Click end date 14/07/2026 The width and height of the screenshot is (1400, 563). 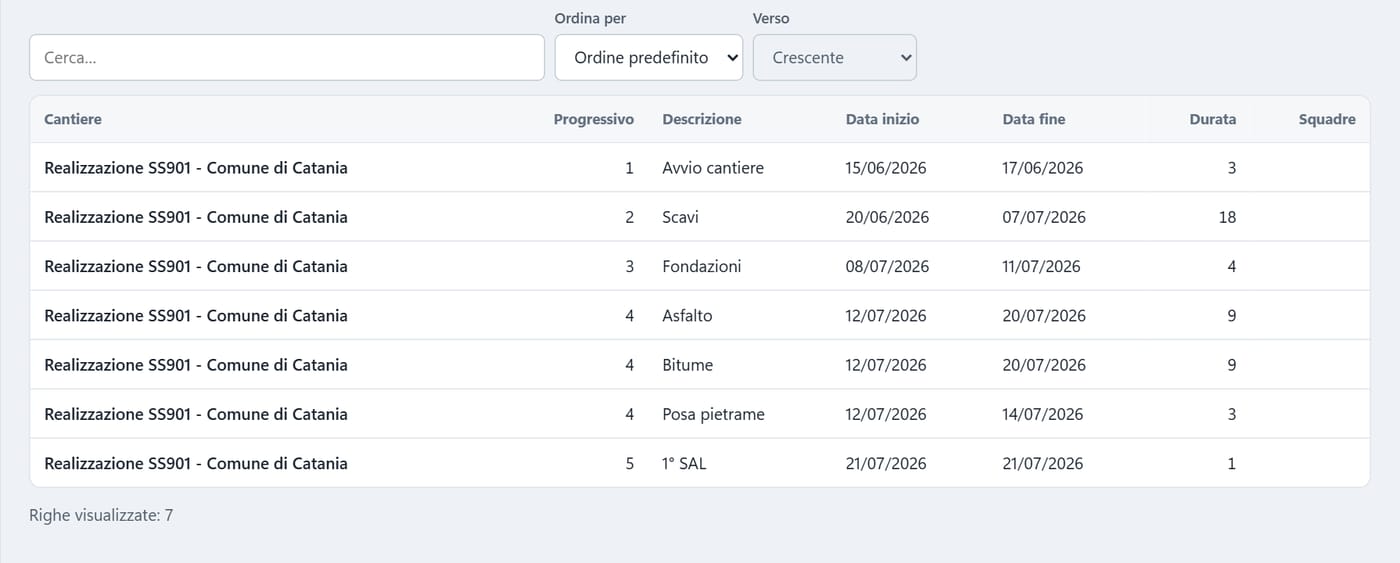pyautogui.click(x=1043, y=414)
